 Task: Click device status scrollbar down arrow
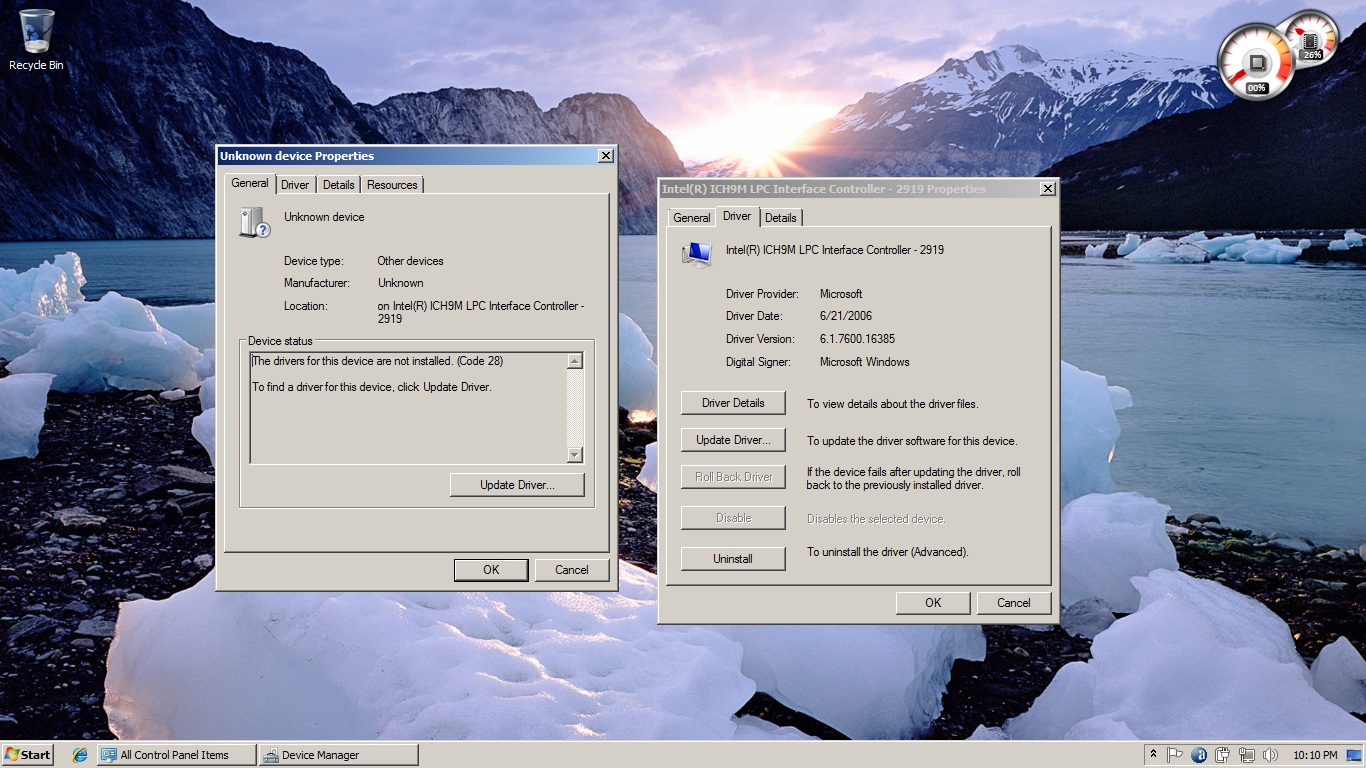point(574,455)
